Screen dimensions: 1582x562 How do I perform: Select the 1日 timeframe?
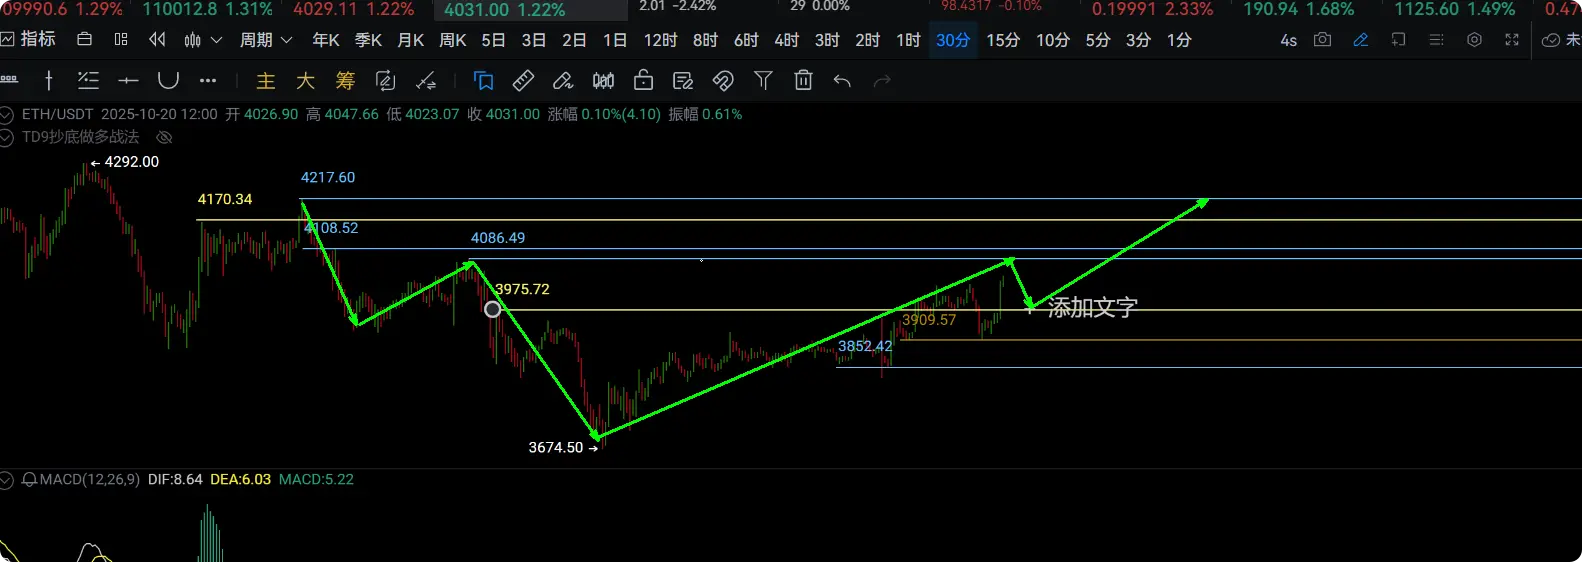[615, 40]
